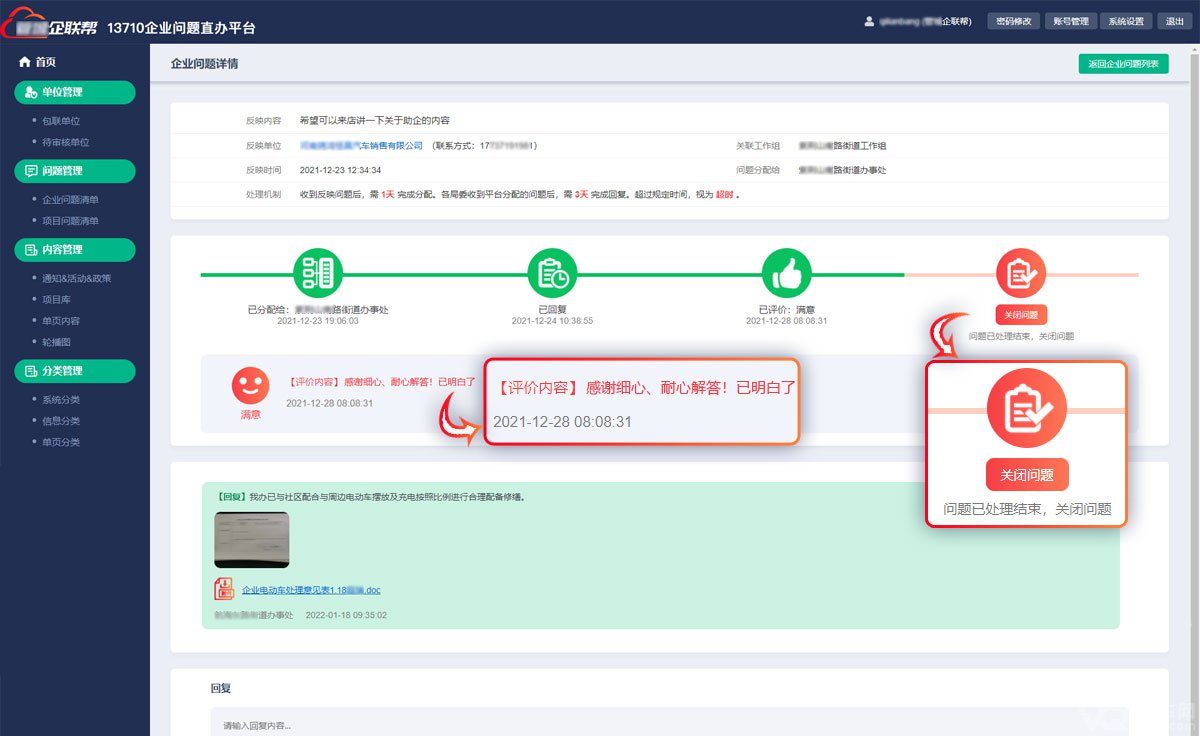Click the doc file download icon
The image size is (1200, 736).
pyautogui.click(x=224, y=589)
